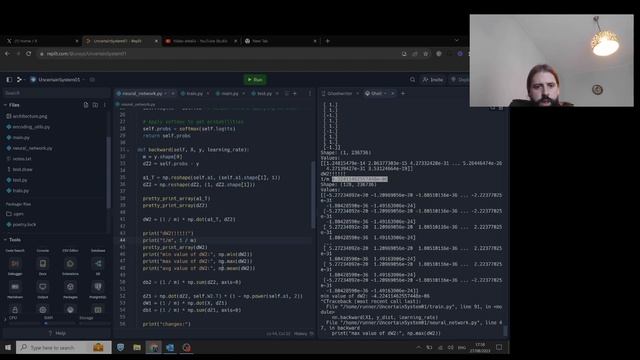
Task: Click the Windows Start button
Action: pyautogui.click(x=8, y=347)
